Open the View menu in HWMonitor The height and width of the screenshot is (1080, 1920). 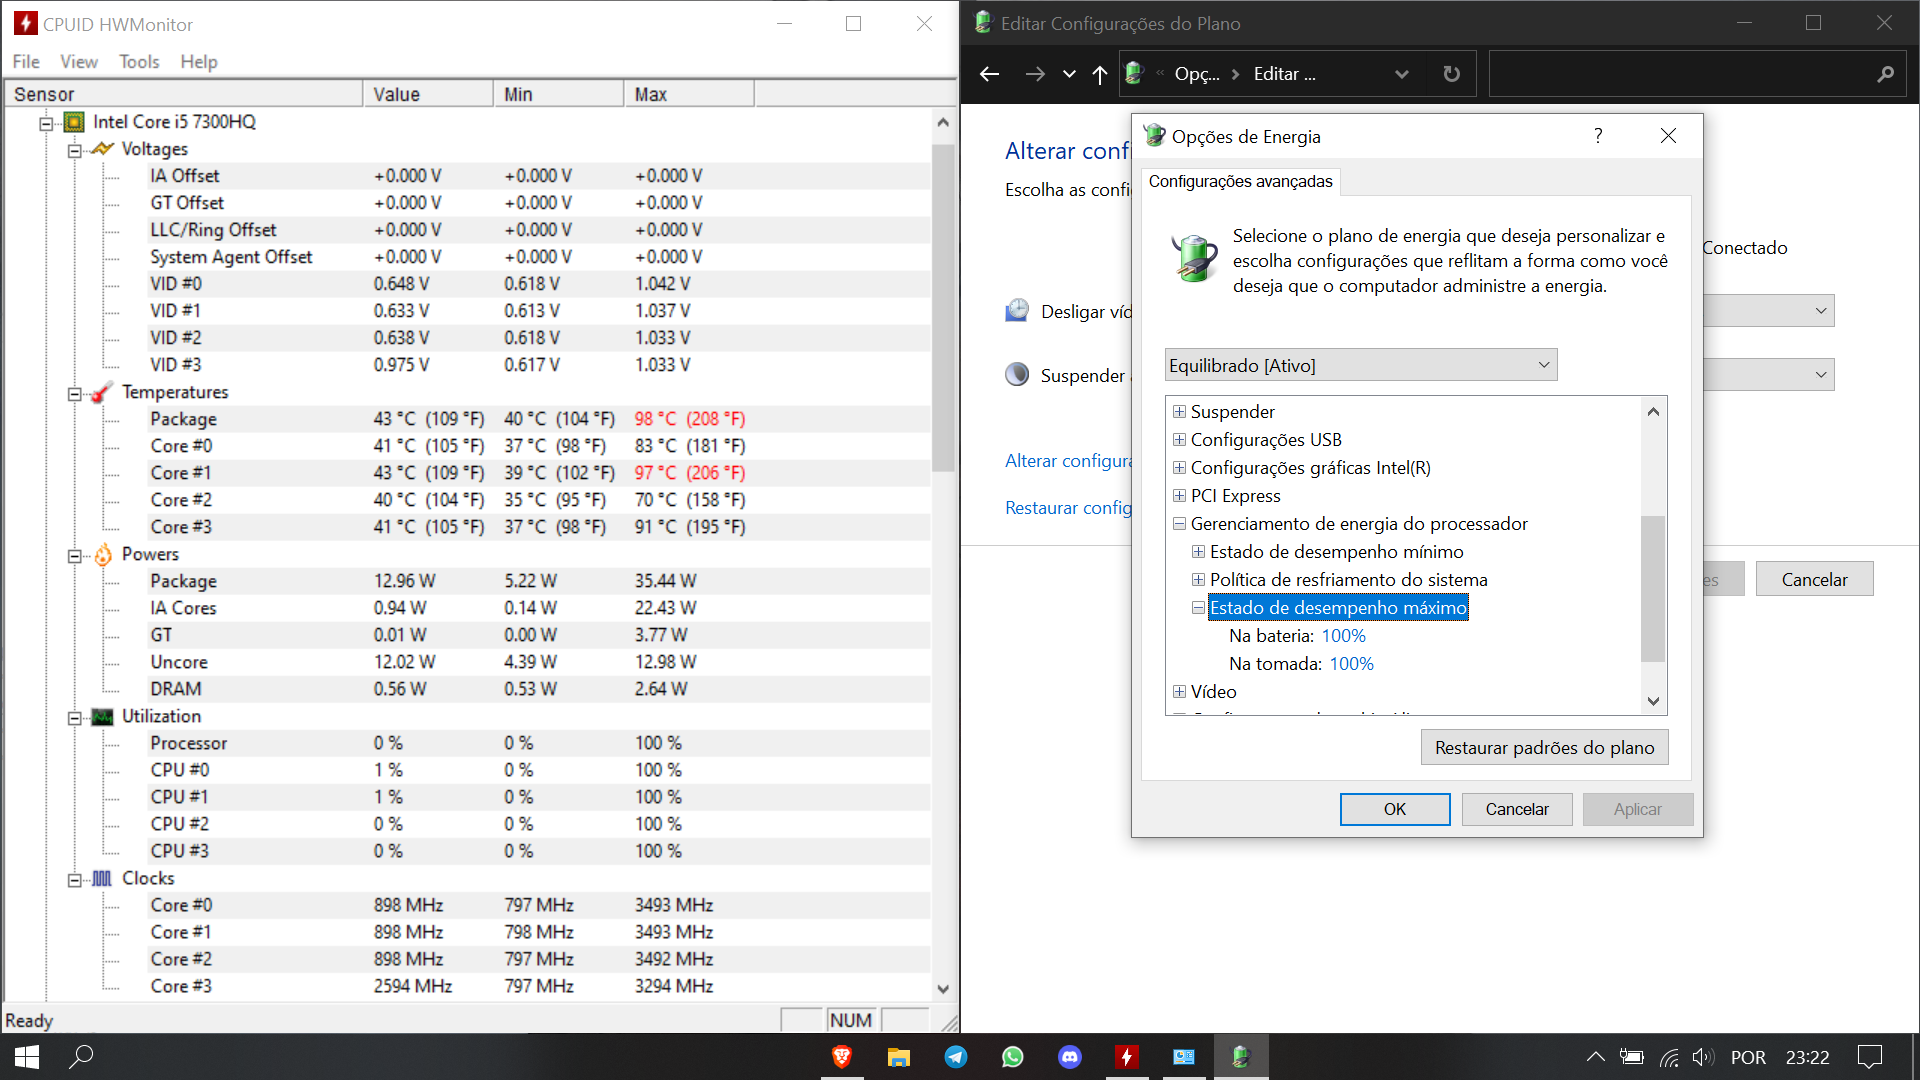point(79,62)
